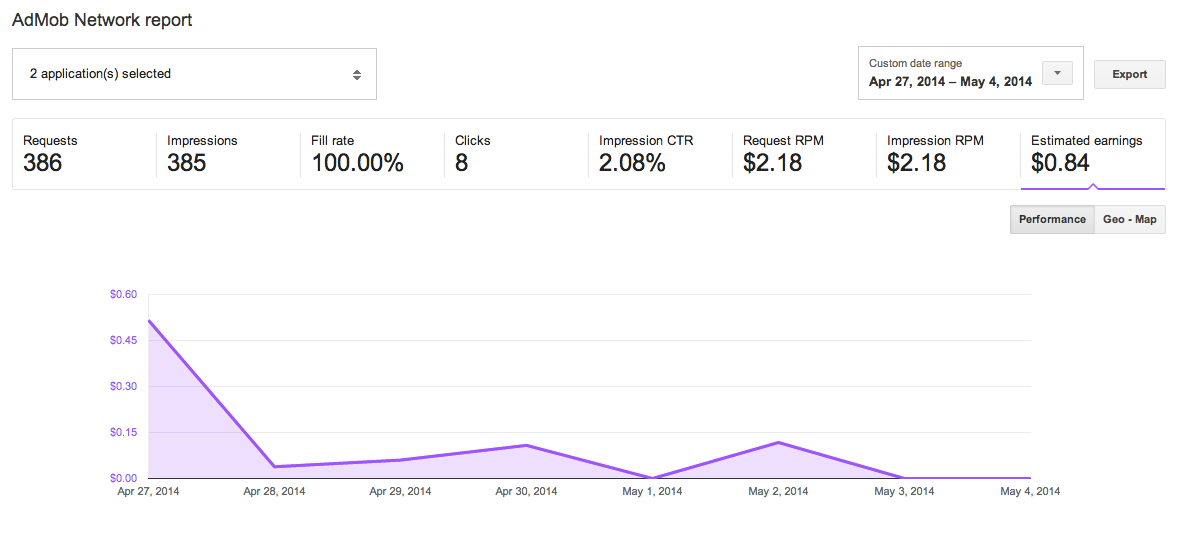Click the $0.45 y-axis label
This screenshot has width=1180, height=542.
point(124,340)
